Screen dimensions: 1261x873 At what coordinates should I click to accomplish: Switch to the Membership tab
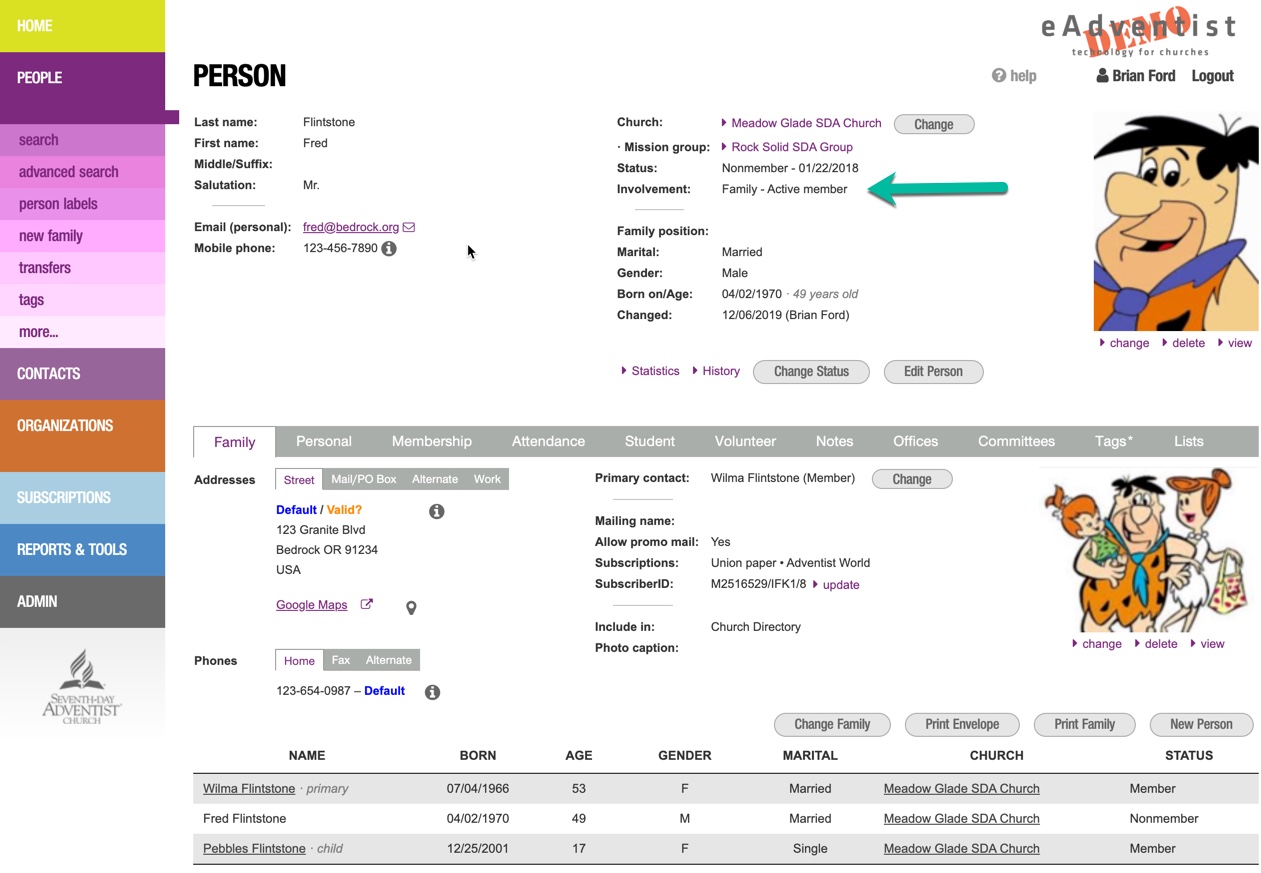[x=432, y=441]
